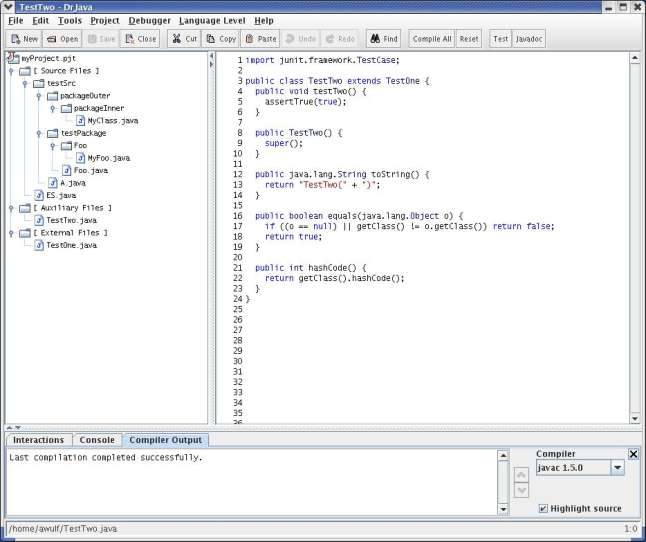Collapse the [ Source Files ] tree node
The height and width of the screenshot is (542, 646).
(11, 72)
